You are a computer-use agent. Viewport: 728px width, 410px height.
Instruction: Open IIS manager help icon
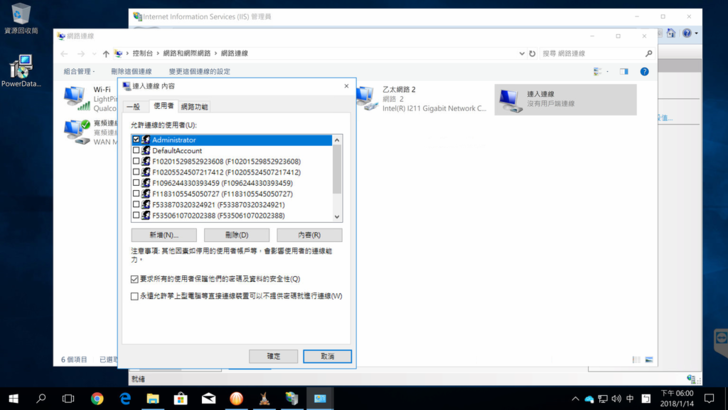(687, 33)
